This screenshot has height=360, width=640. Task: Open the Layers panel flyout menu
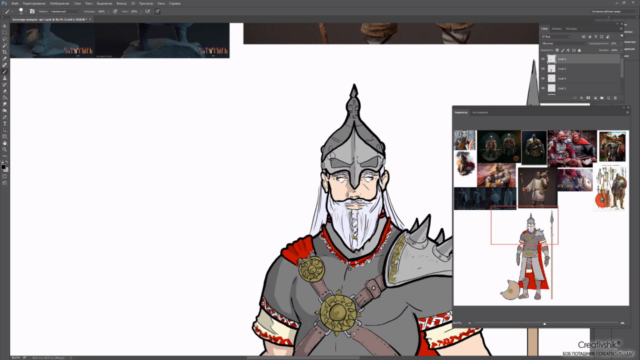point(621,29)
